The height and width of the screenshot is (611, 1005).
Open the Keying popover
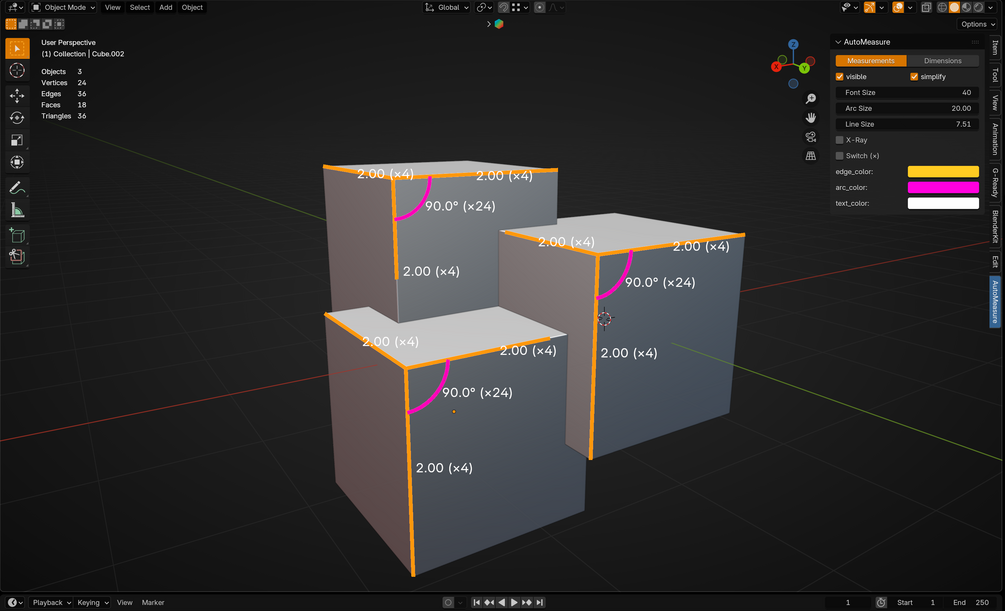pyautogui.click(x=93, y=603)
